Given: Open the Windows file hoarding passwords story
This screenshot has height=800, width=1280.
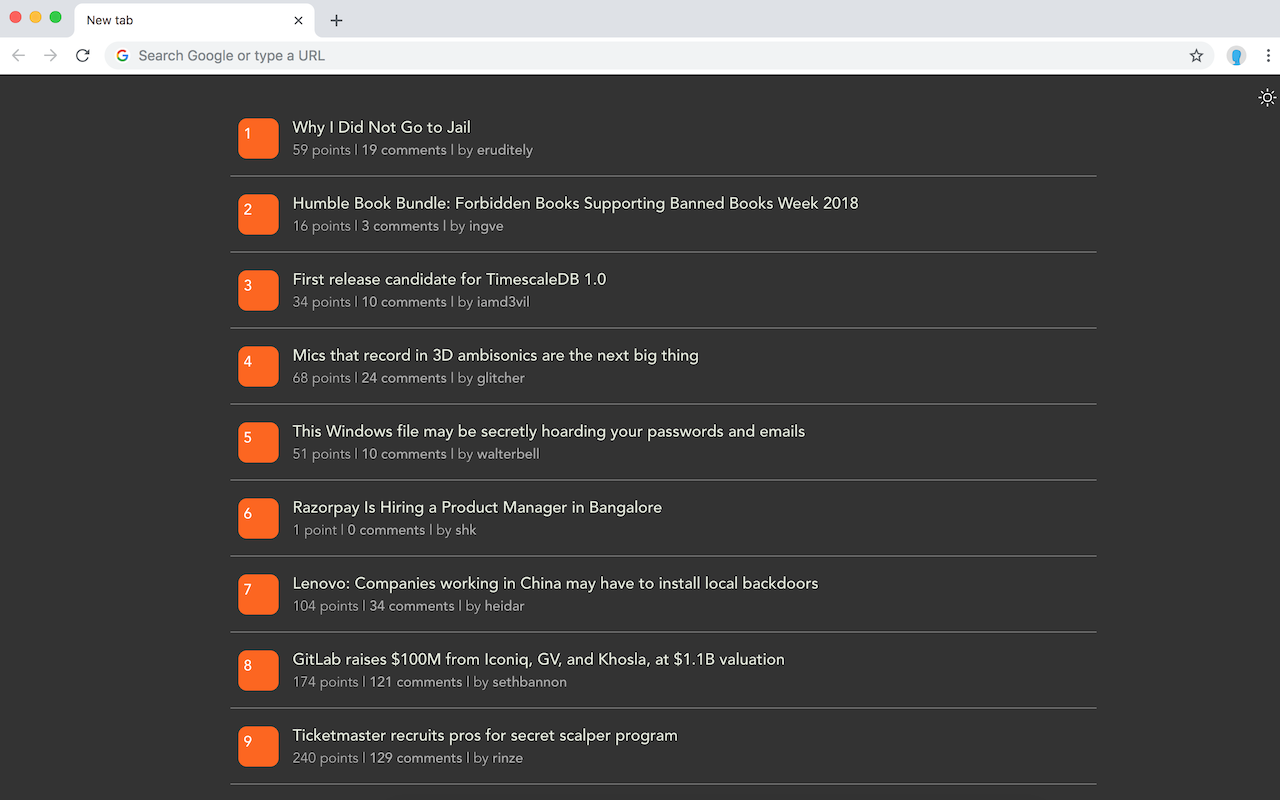Looking at the screenshot, I should pos(548,431).
